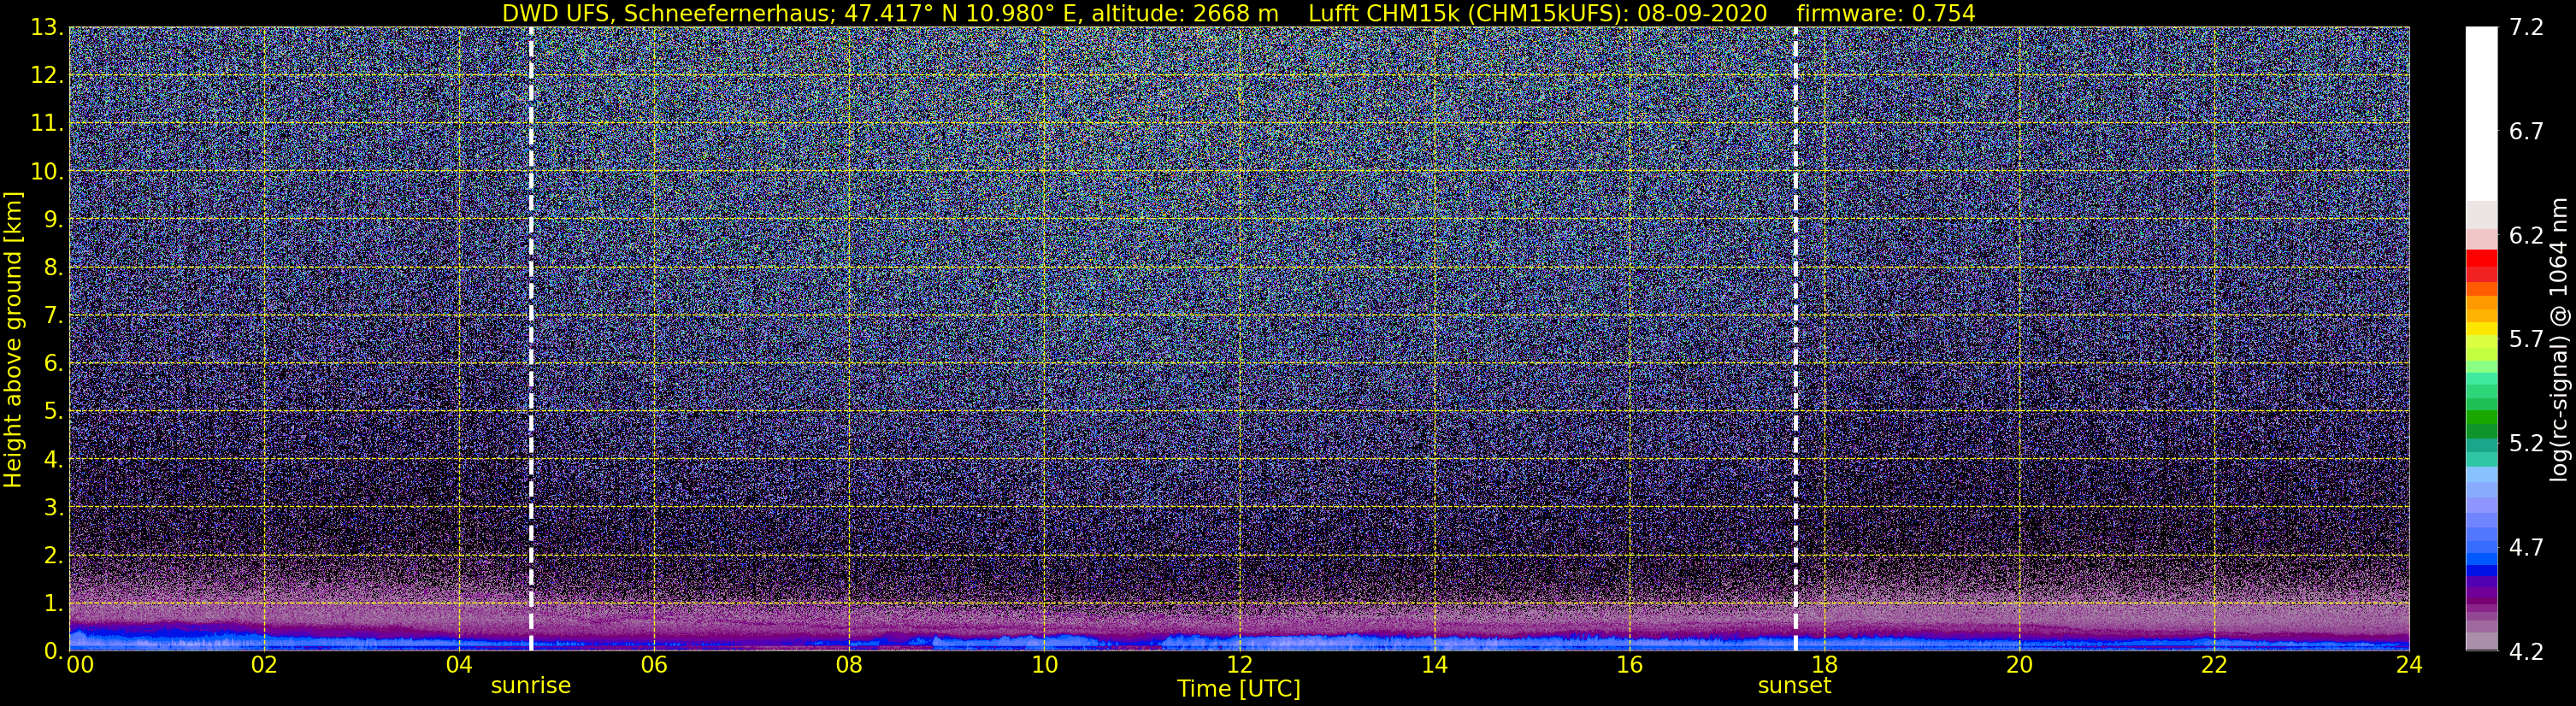This screenshot has width=2576, height=706.
Task: Click the time axis tick label 06
Action: click(654, 666)
